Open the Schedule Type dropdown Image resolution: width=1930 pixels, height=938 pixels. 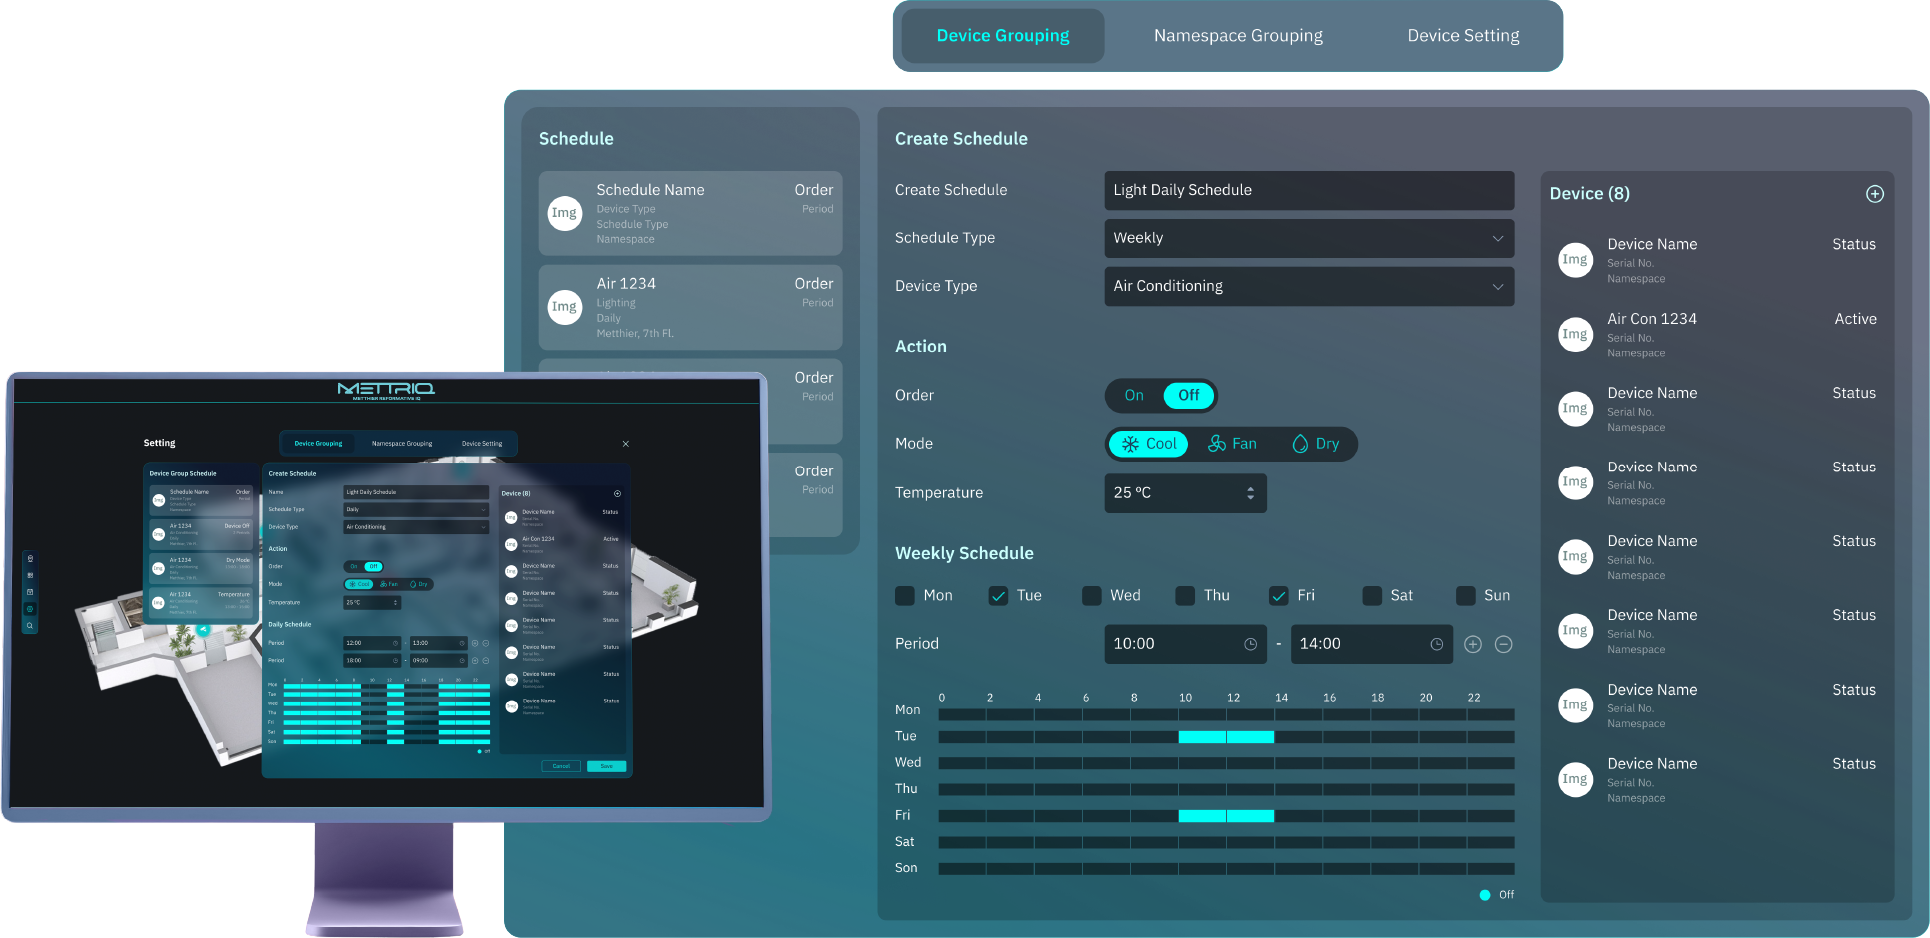1308,238
